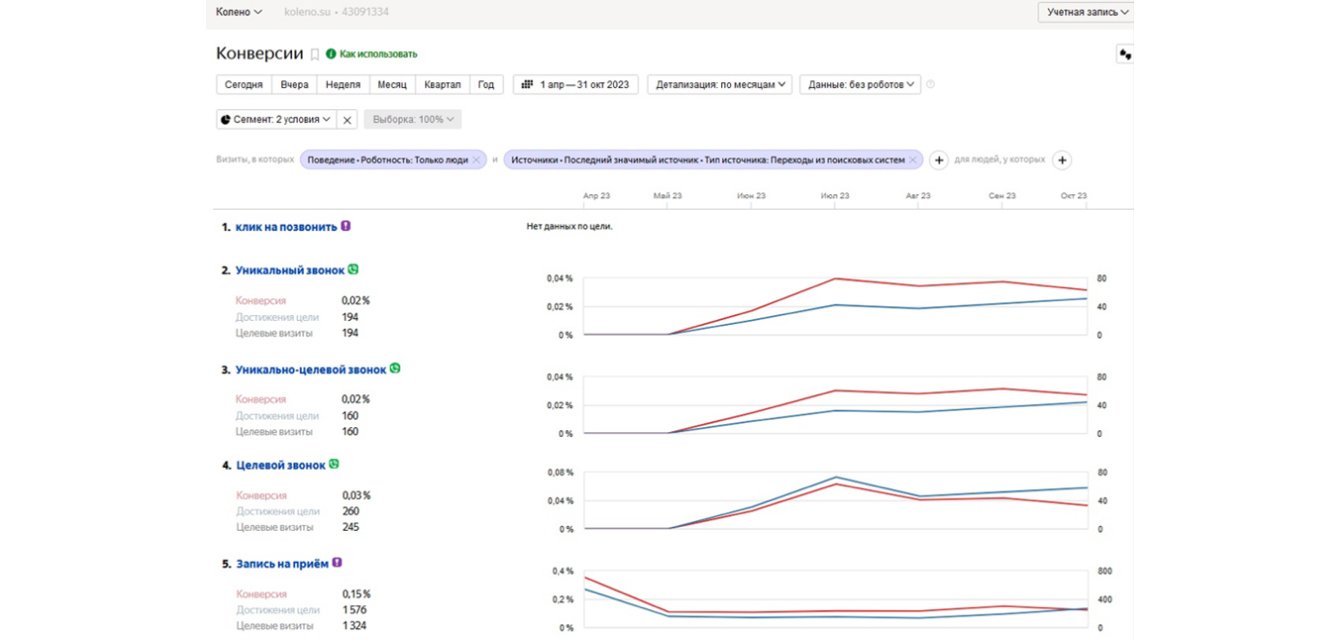Click the bookmark icon next to Конверсии
1340x640 pixels.
pos(315,54)
